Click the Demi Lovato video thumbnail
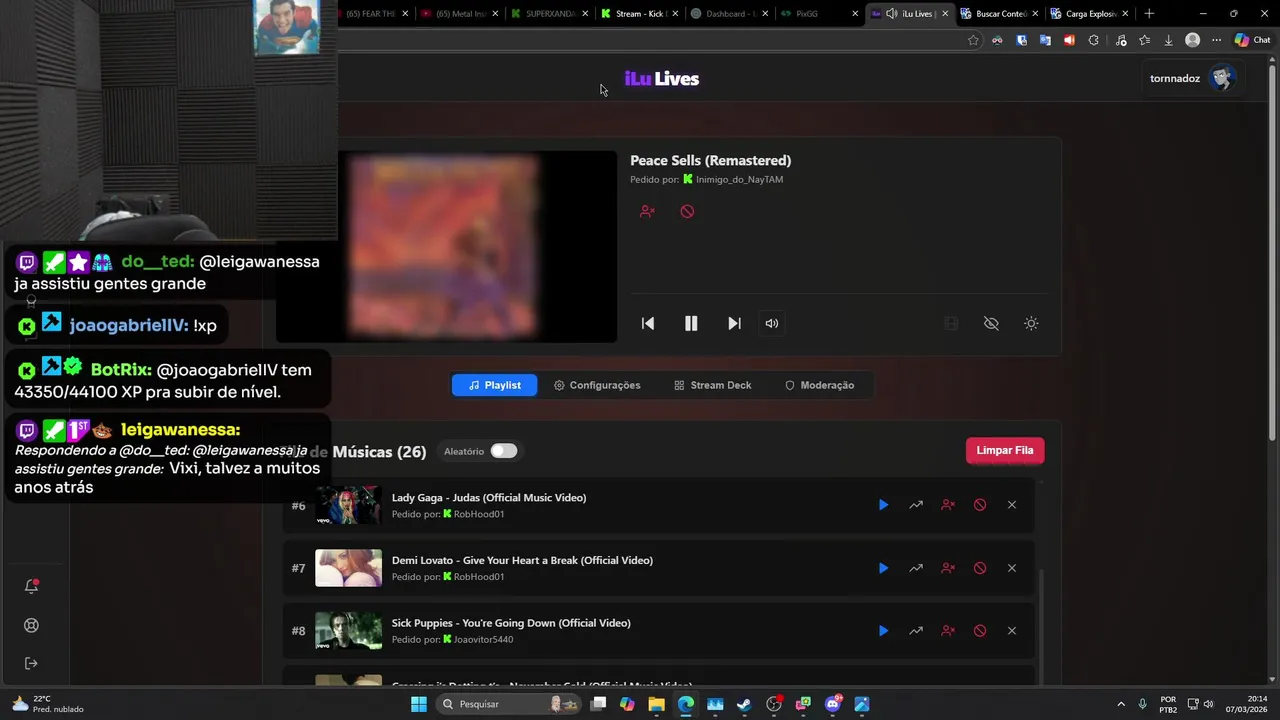 click(348, 568)
